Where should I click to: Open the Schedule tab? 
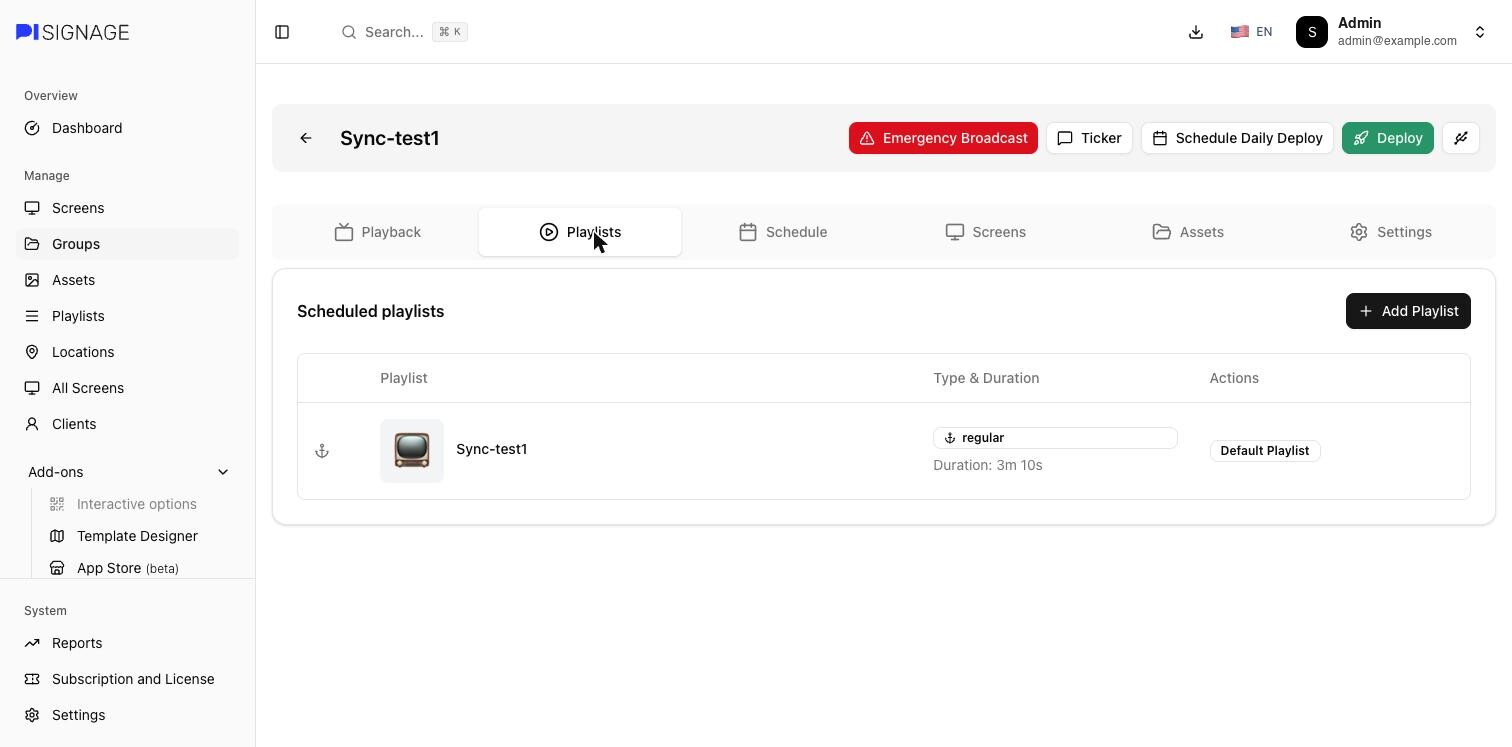tap(783, 232)
